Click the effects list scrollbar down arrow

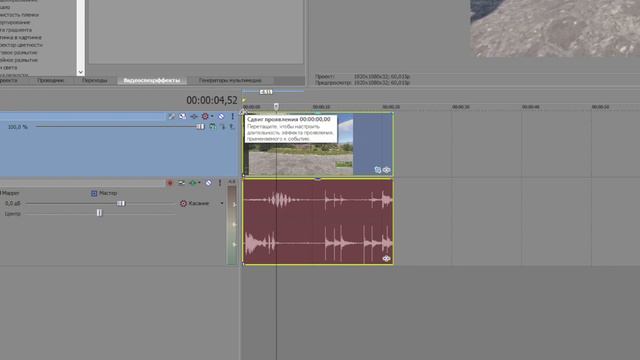coord(80,72)
